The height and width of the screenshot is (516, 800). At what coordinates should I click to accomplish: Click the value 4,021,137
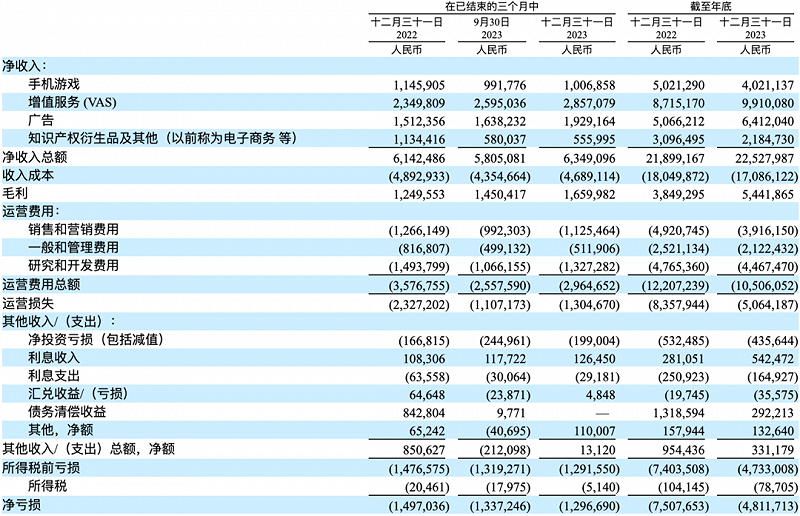pos(768,85)
